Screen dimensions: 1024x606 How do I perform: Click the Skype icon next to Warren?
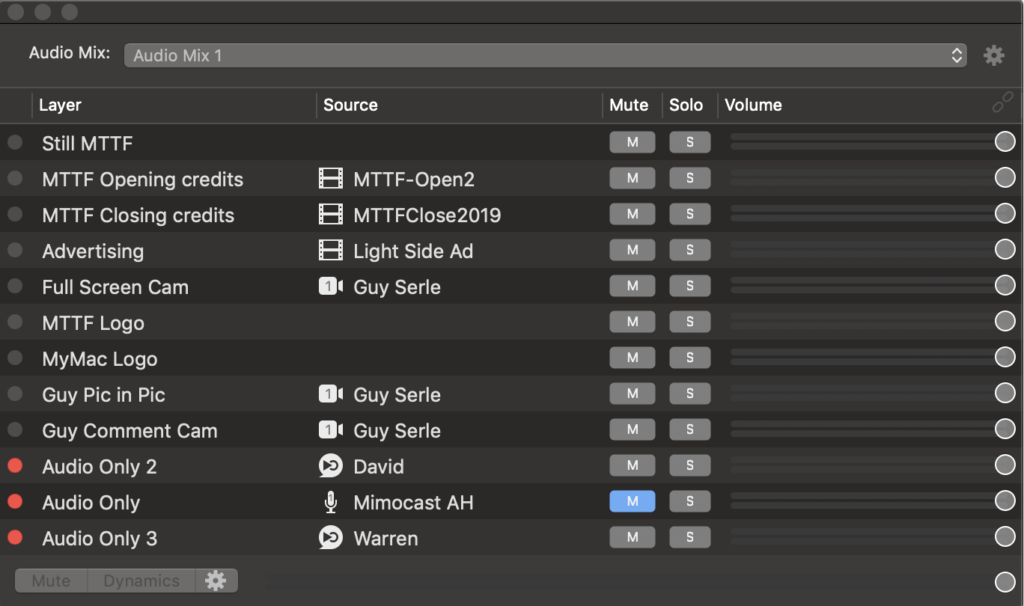point(330,537)
